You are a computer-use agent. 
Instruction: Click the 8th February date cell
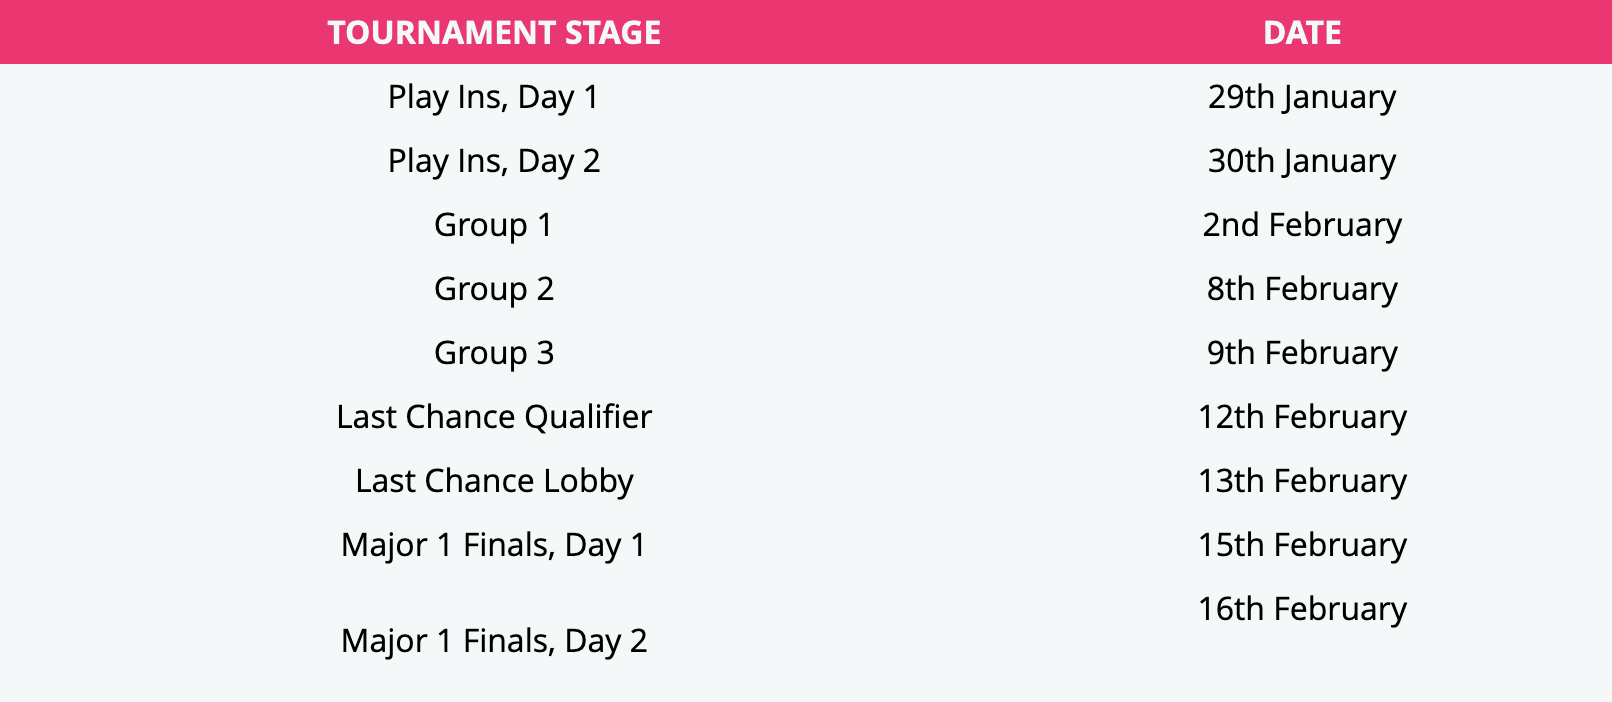(x=1301, y=289)
